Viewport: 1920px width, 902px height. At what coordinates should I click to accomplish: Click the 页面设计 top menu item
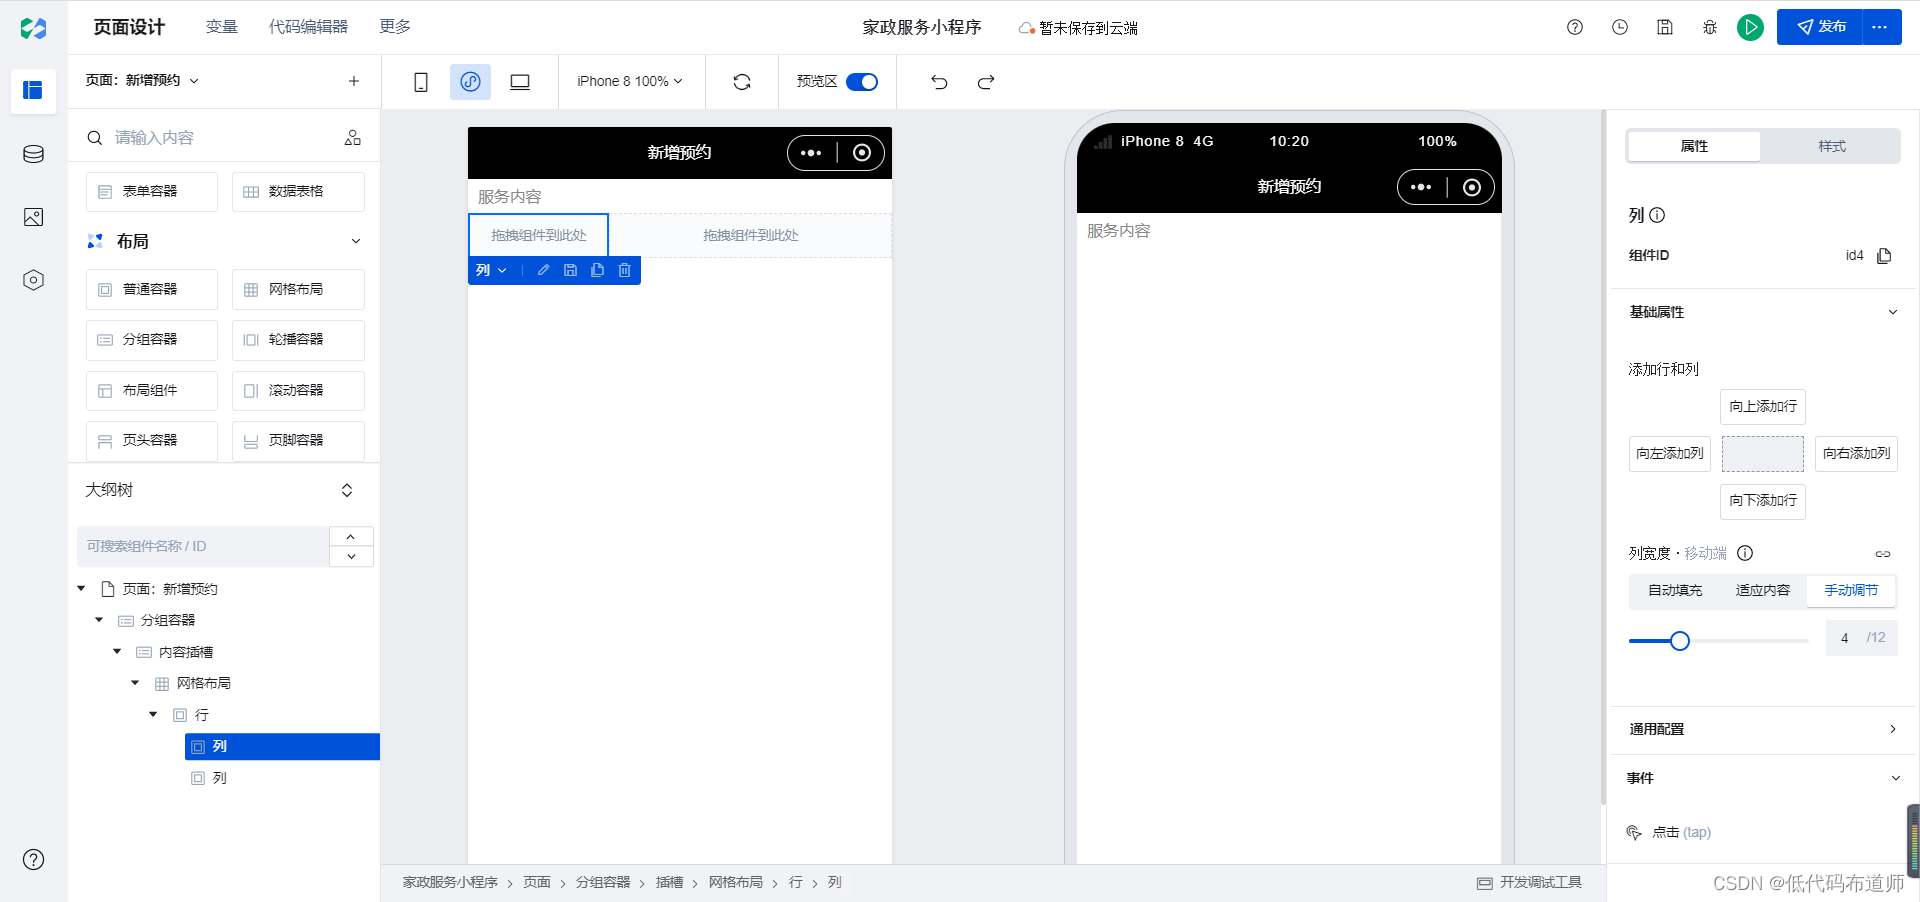(129, 27)
